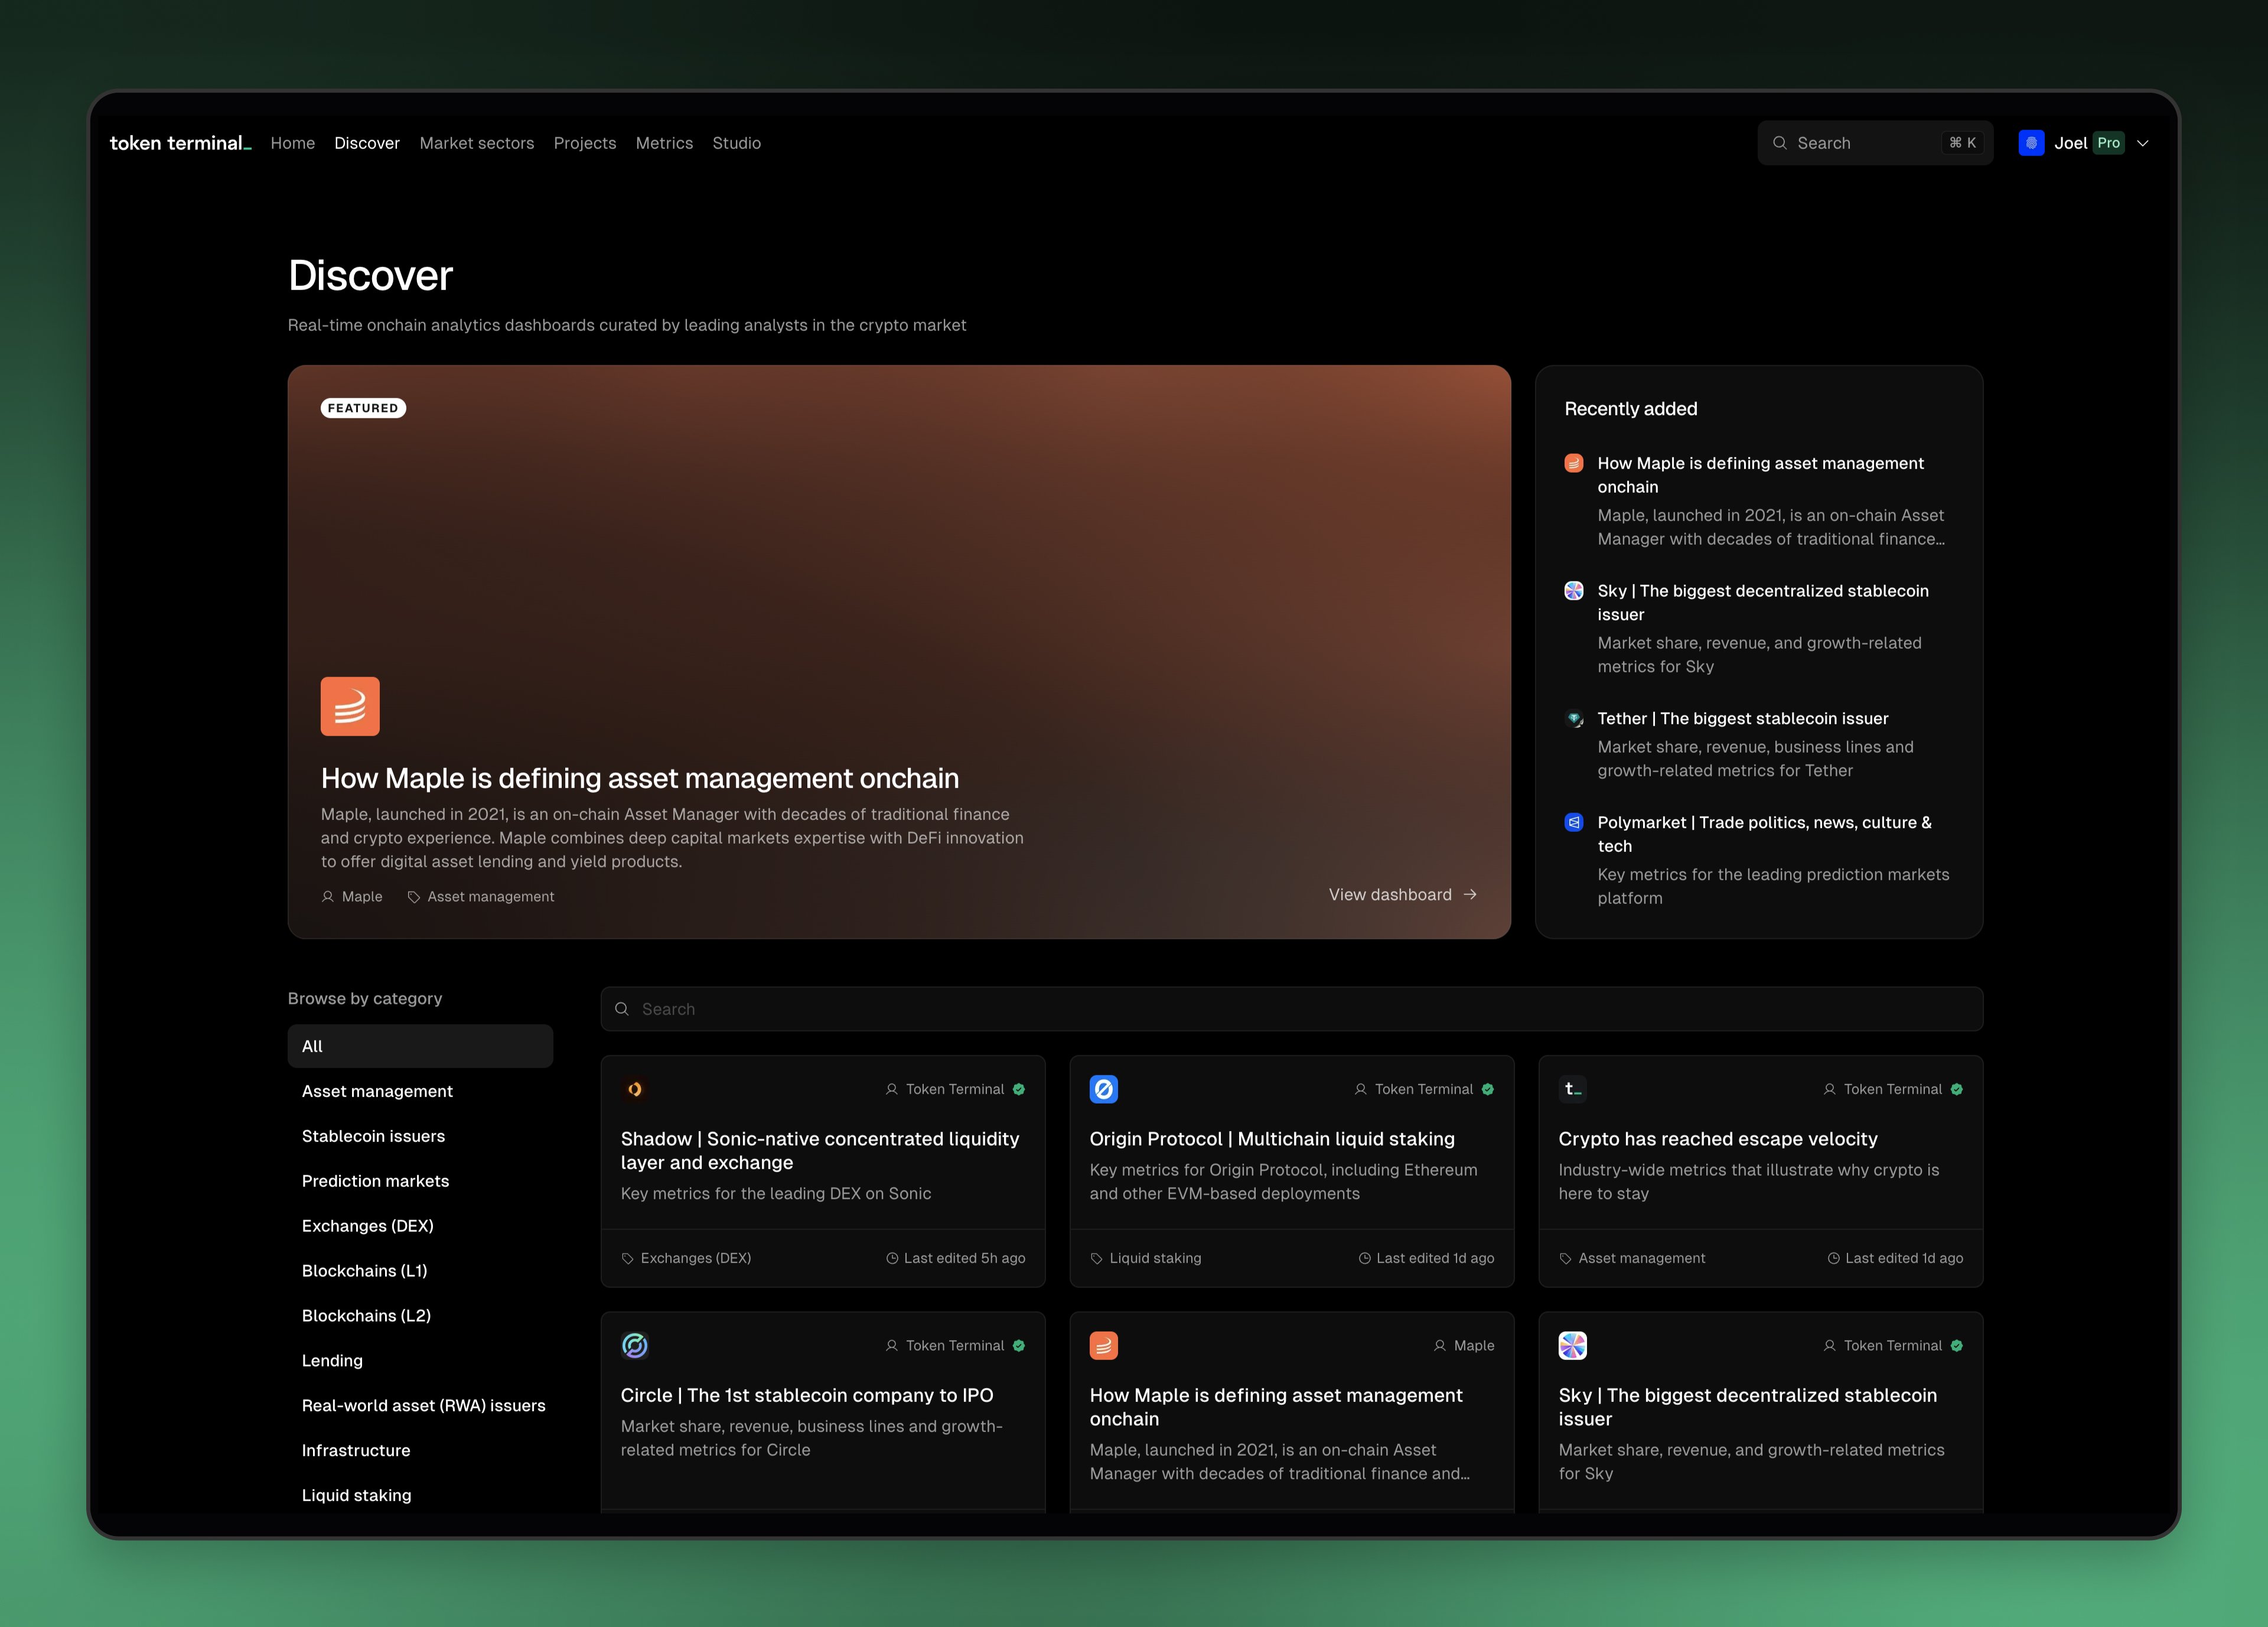
Task: Expand the Joel account dropdown chevron
Action: pos(2143,143)
